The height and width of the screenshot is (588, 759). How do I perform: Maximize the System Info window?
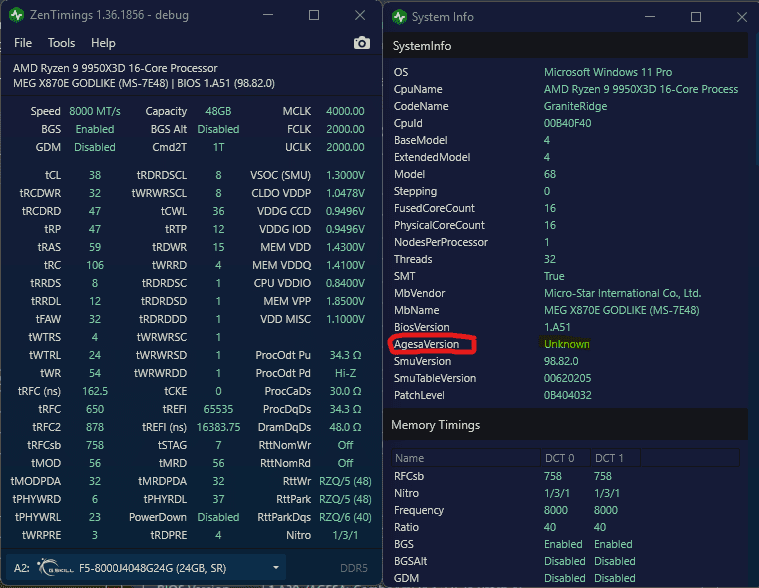[x=696, y=17]
